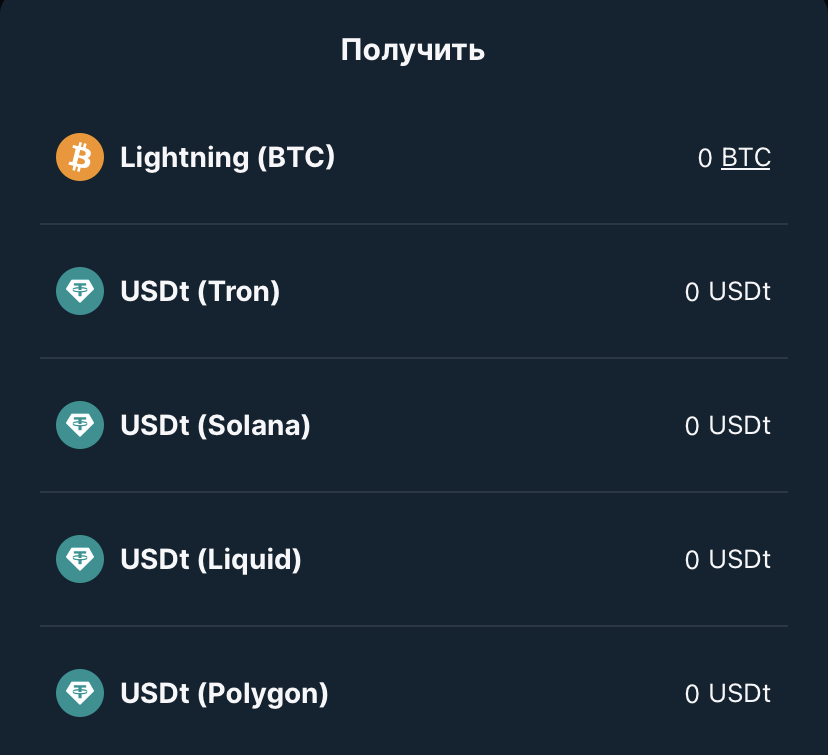
Task: Click the USDt unit text in Polygon row
Action: pyautogui.click(x=739, y=694)
